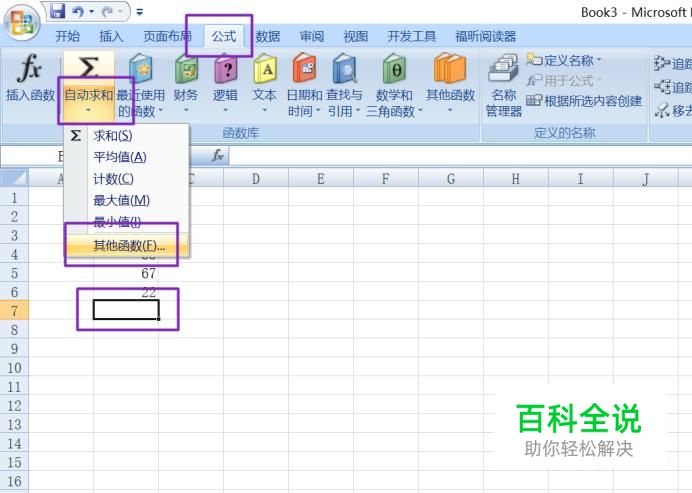Viewport: 692px width, 493px height.
Task: Choose 最小值(I) from the menu
Action: tap(127, 222)
